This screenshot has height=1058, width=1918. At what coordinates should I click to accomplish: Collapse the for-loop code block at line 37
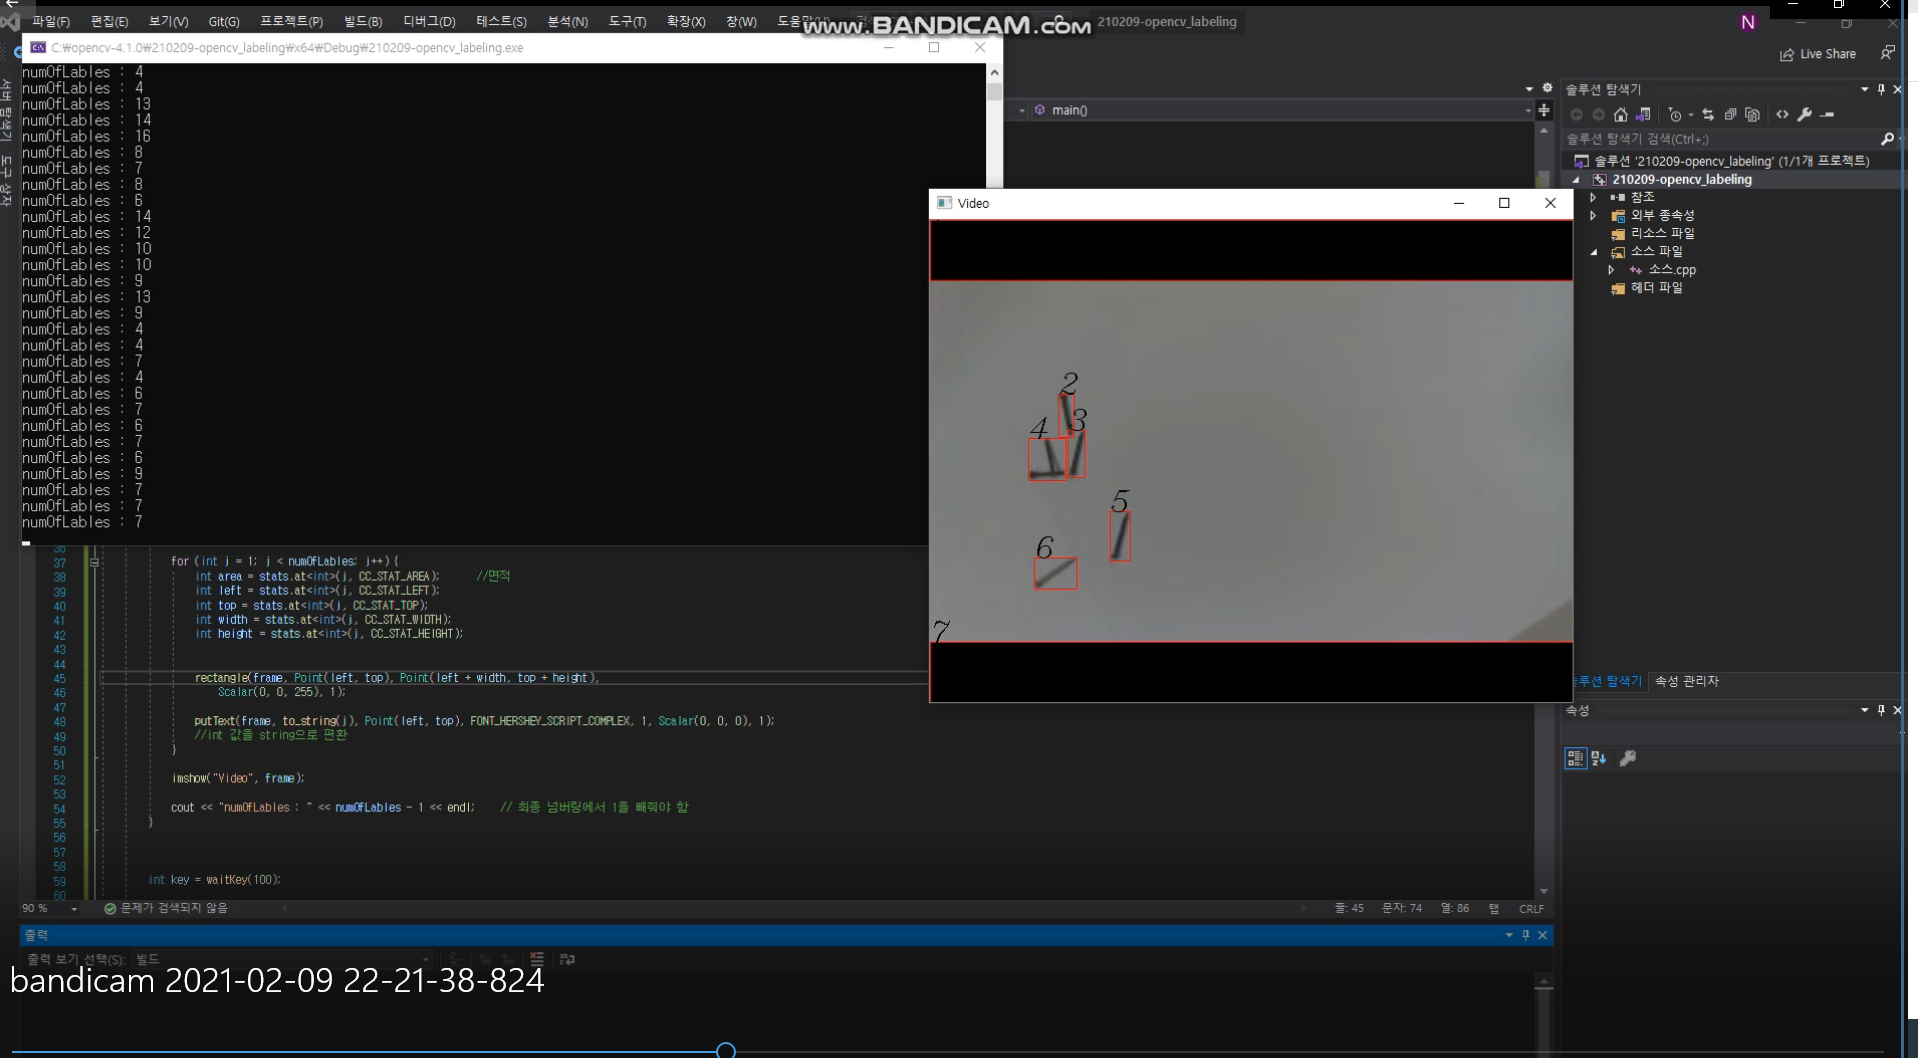[94, 562]
